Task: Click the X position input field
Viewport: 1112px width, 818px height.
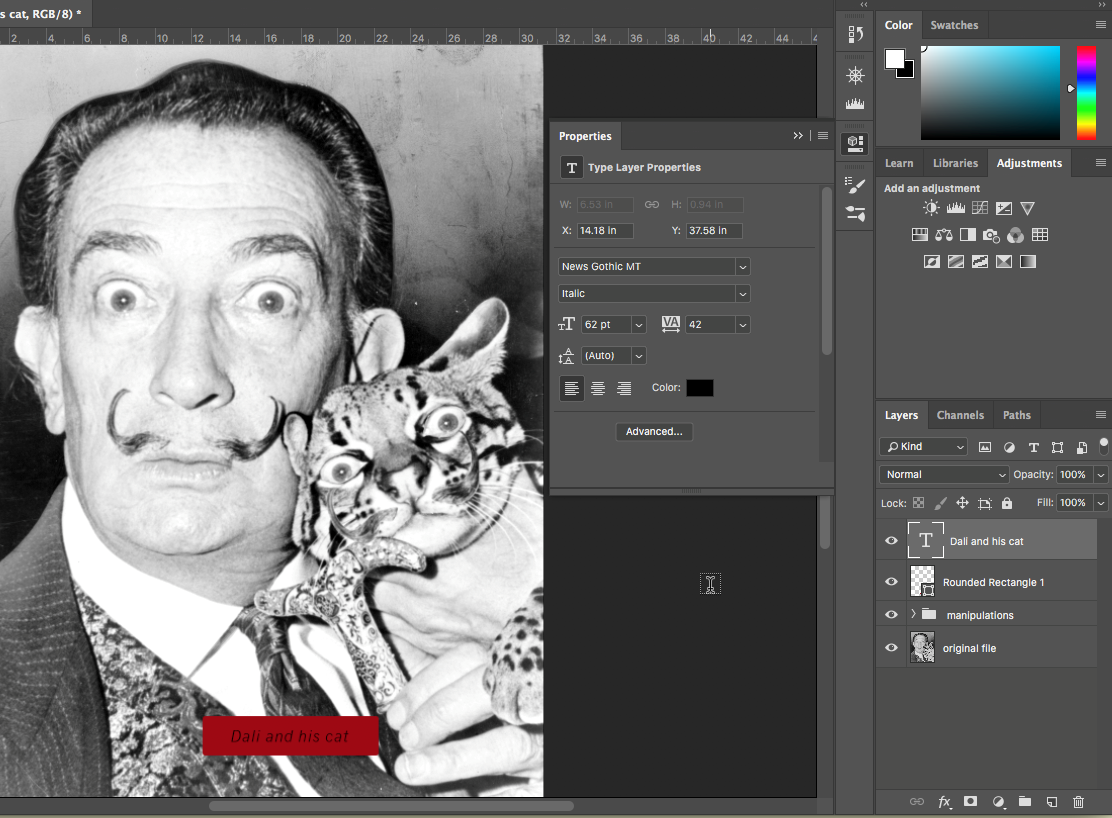Action: tap(605, 231)
